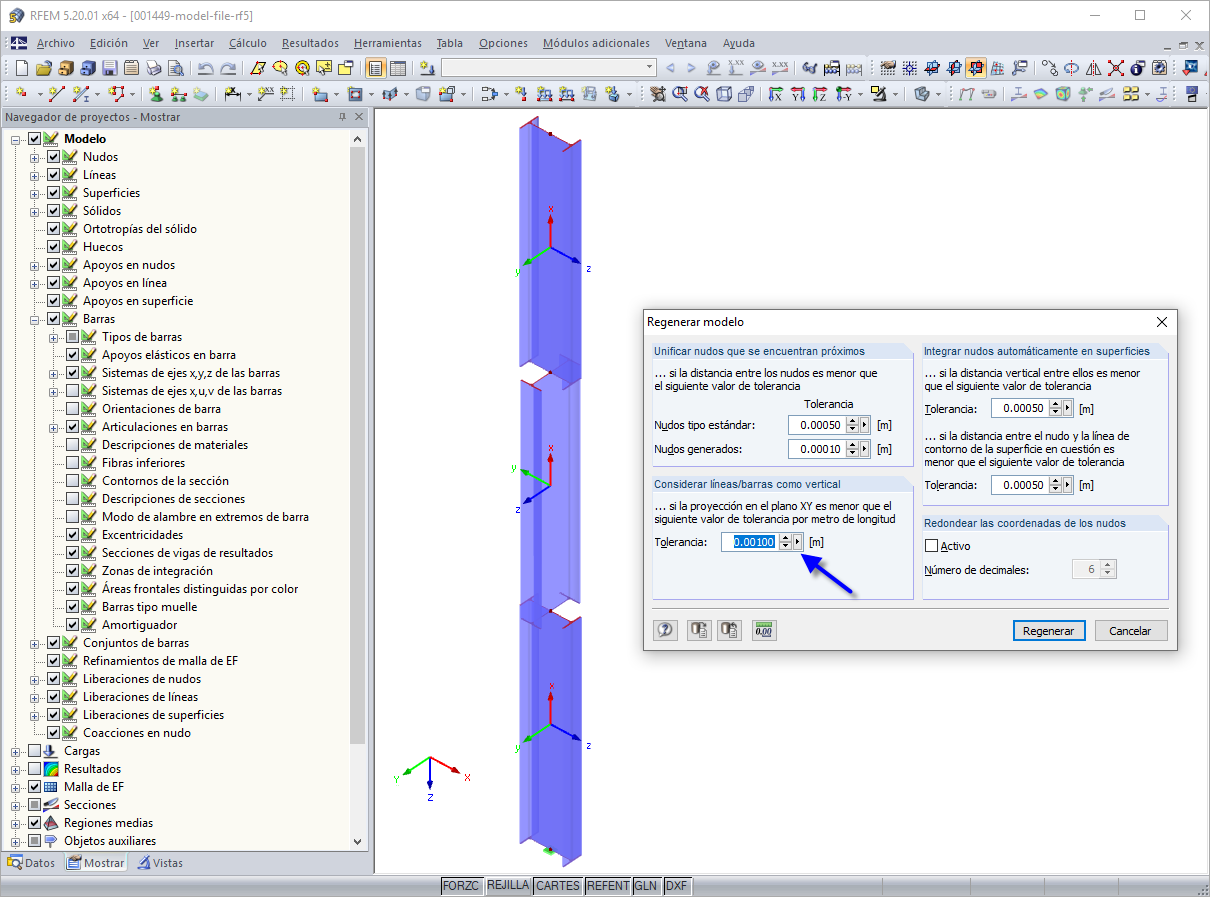Click the units and decimals icon
The height and width of the screenshot is (897, 1210).
click(x=765, y=631)
